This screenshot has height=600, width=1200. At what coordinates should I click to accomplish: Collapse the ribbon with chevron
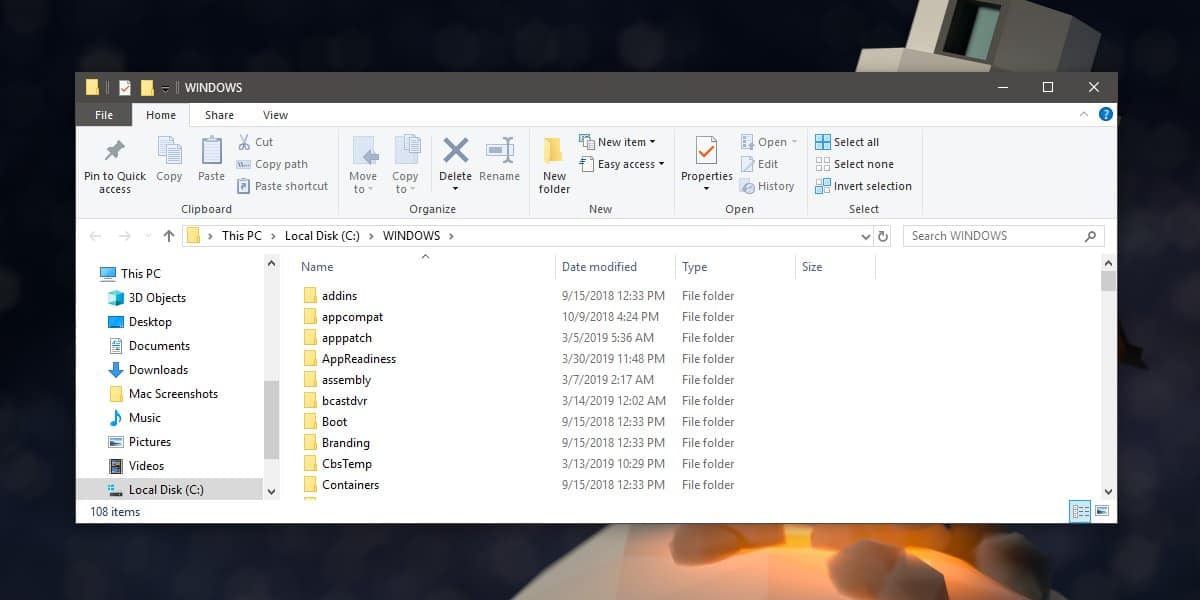click(x=1084, y=114)
